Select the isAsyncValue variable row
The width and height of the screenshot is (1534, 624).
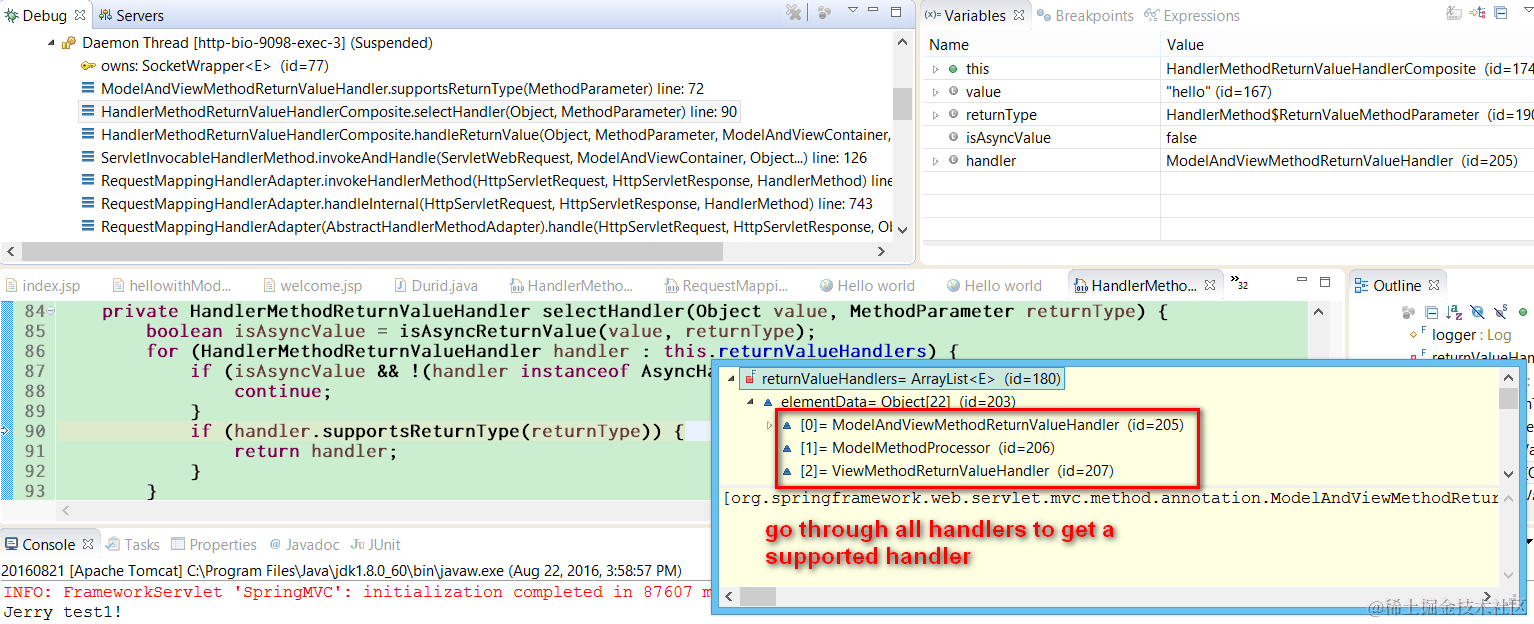[1227, 138]
